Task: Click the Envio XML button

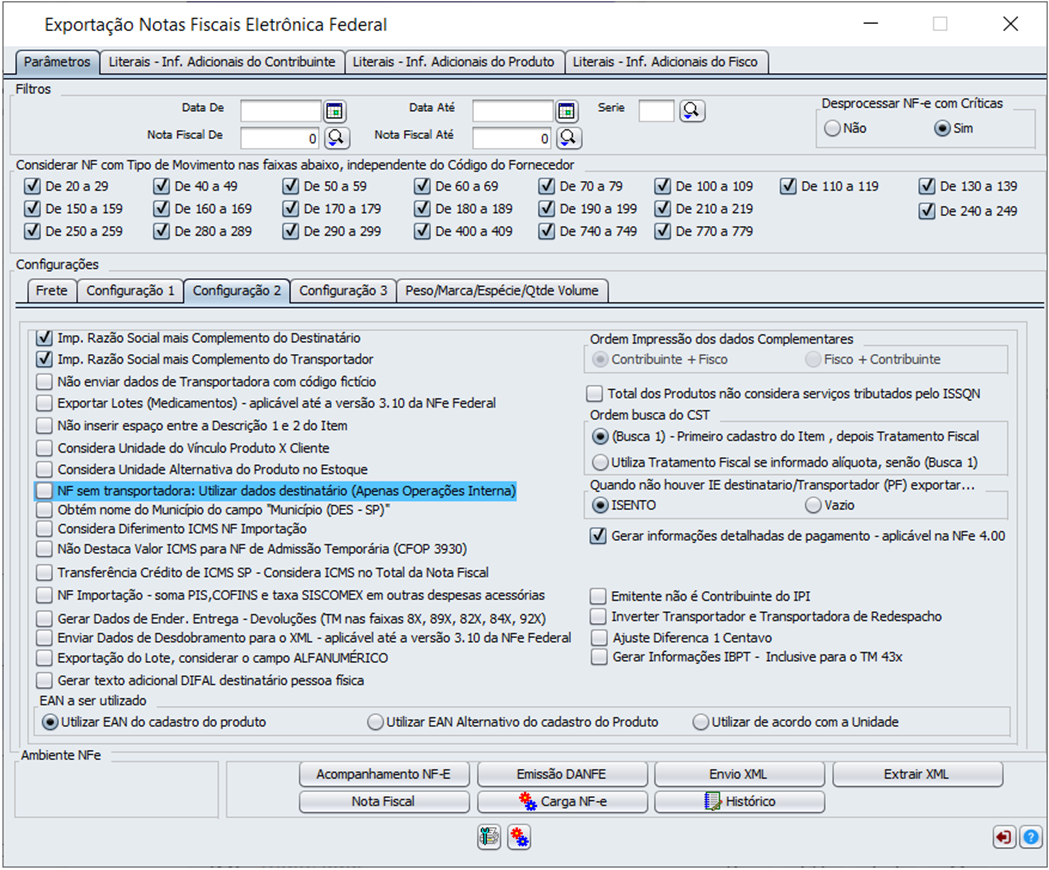Action: [739, 774]
